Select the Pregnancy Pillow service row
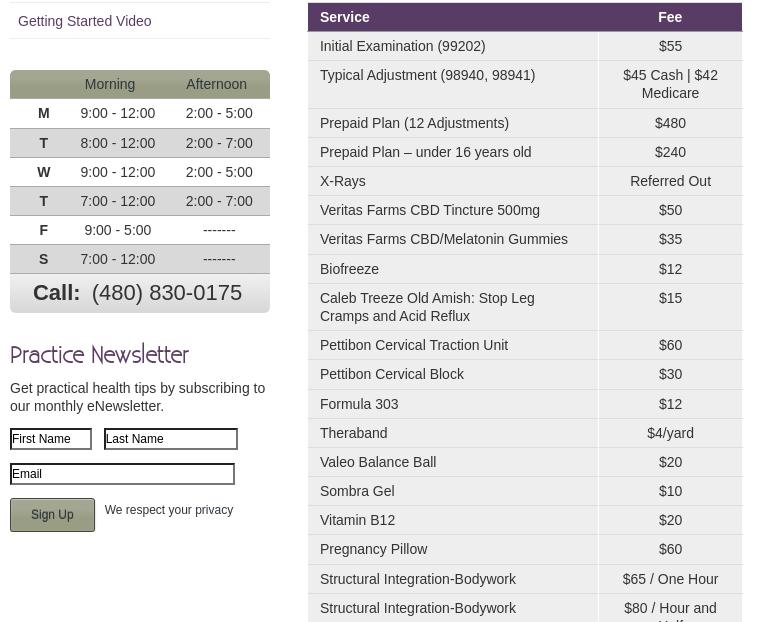The width and height of the screenshot is (770, 622). coord(374,549)
